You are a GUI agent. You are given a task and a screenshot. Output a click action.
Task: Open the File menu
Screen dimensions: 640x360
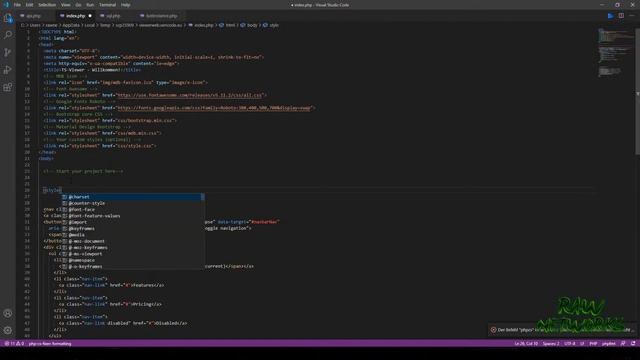coord(17,5)
